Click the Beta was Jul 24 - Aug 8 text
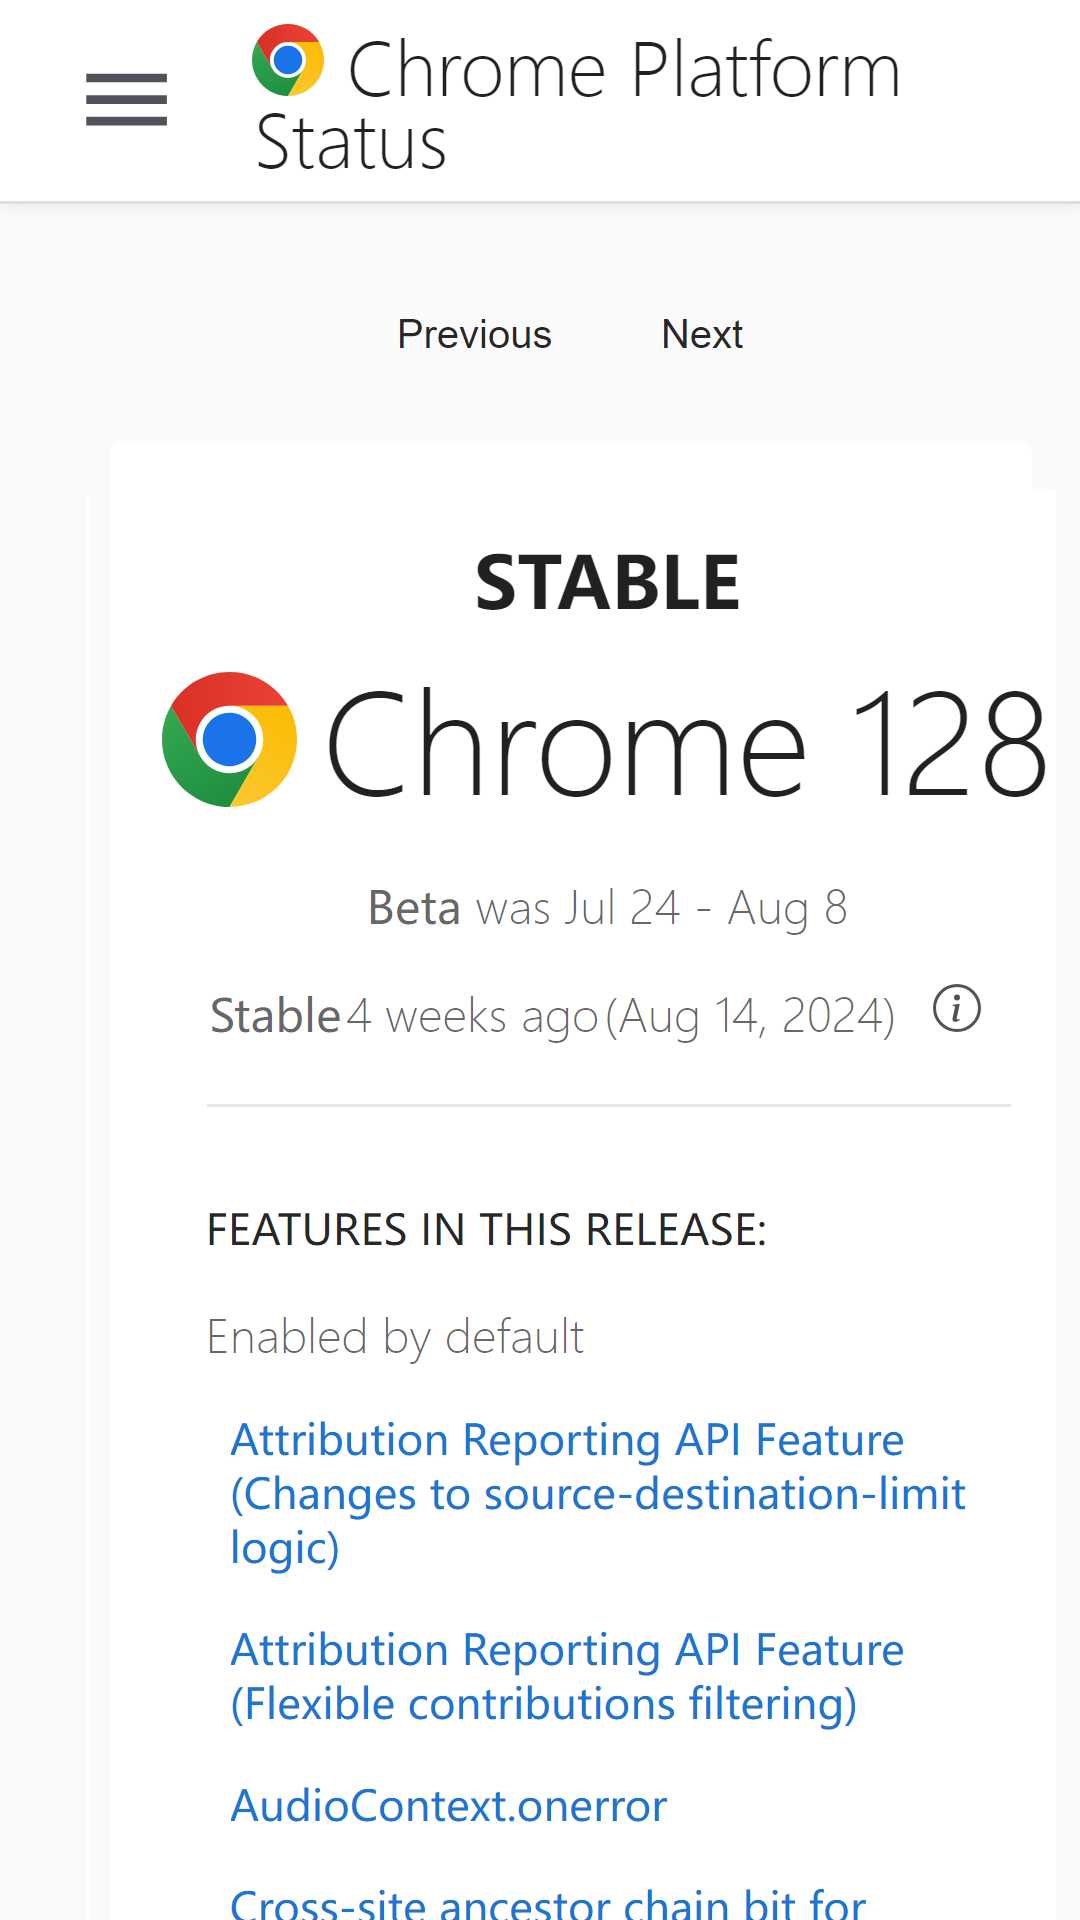The image size is (1080, 1920). pyautogui.click(x=607, y=908)
